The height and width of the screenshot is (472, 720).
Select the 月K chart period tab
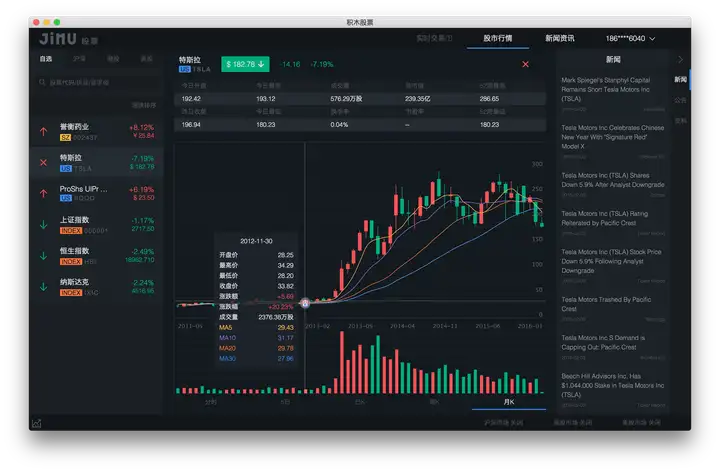(x=509, y=402)
